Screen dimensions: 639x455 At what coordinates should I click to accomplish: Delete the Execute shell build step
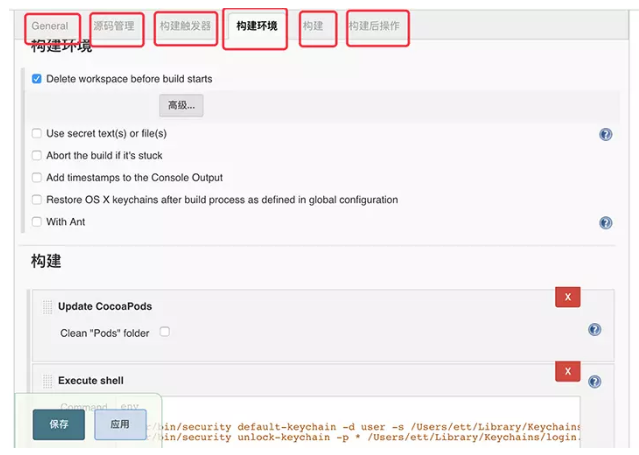pos(568,371)
